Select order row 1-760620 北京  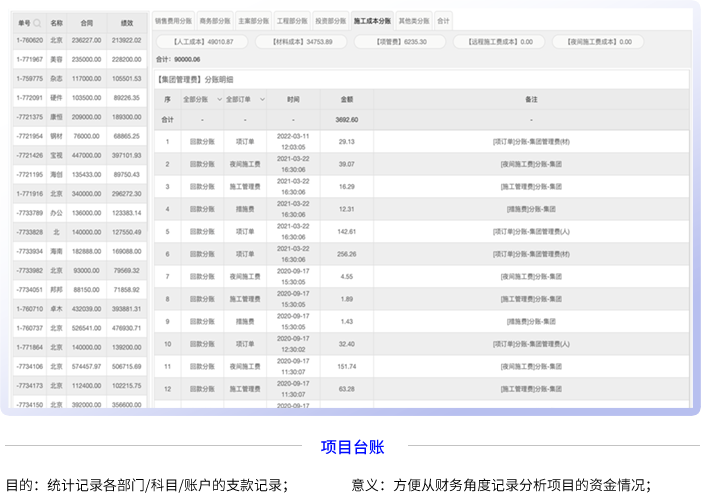(x=78, y=40)
